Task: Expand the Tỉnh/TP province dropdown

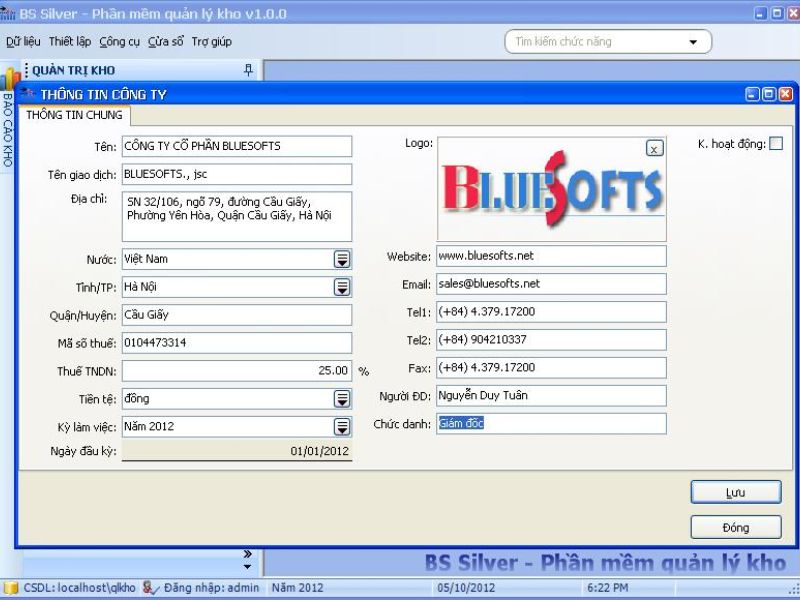Action: 342,287
